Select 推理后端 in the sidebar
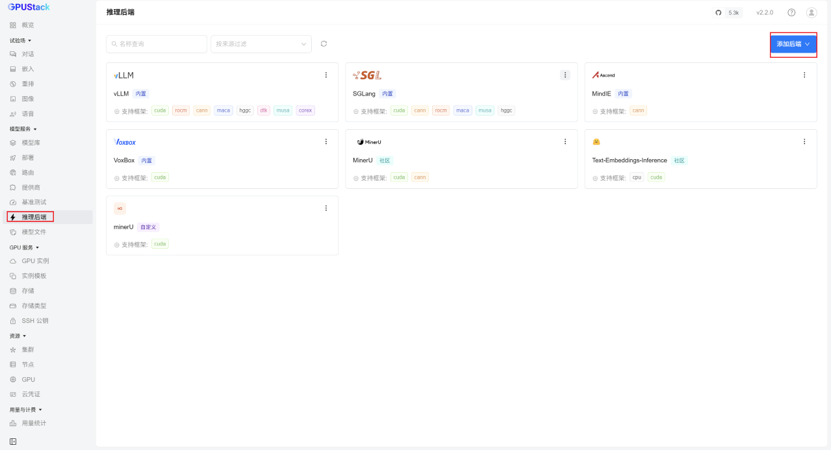This screenshot has height=450, width=831. [x=34, y=217]
